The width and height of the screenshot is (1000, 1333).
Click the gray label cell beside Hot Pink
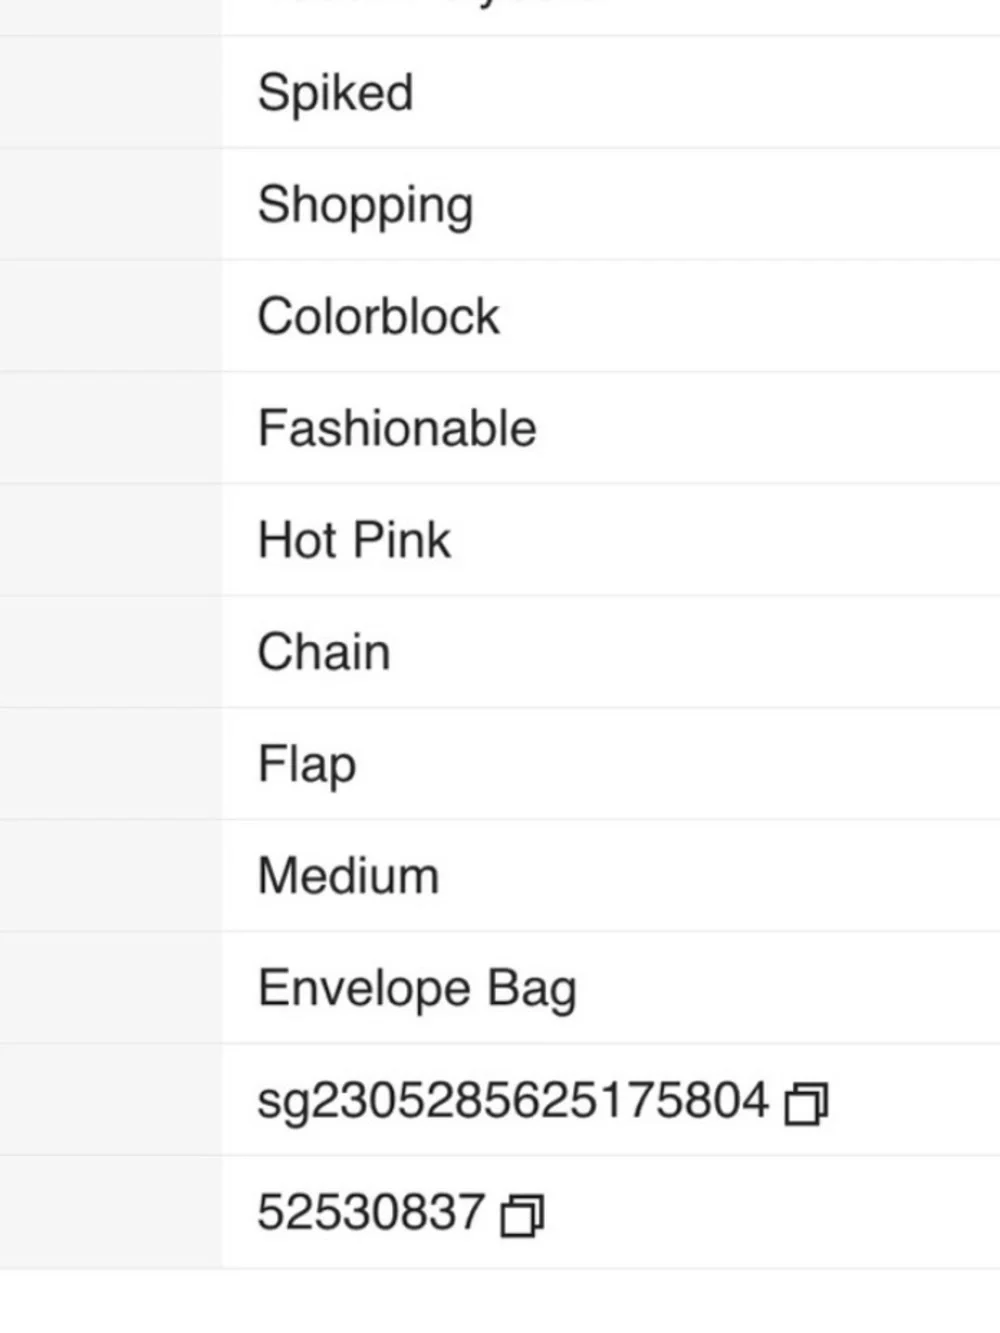tap(110, 540)
